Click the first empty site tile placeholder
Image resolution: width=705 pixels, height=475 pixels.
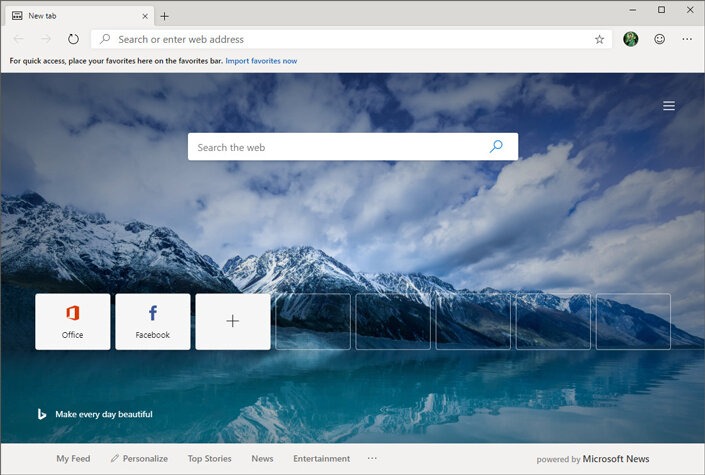click(x=313, y=322)
